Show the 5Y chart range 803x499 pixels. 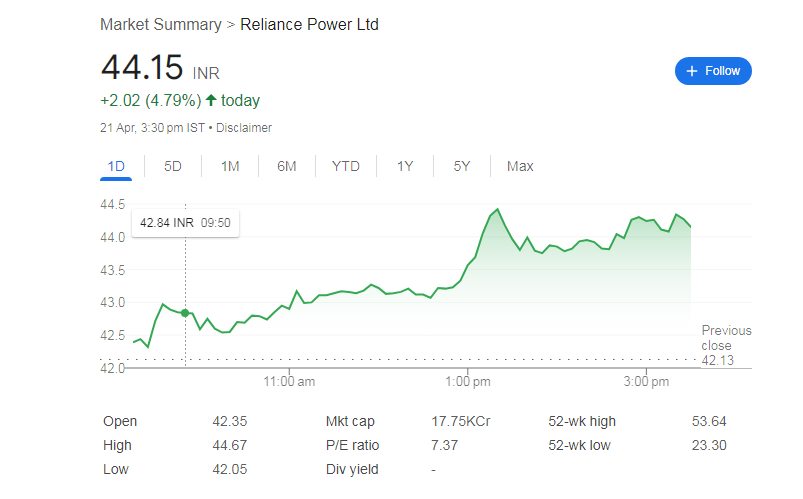tap(461, 167)
